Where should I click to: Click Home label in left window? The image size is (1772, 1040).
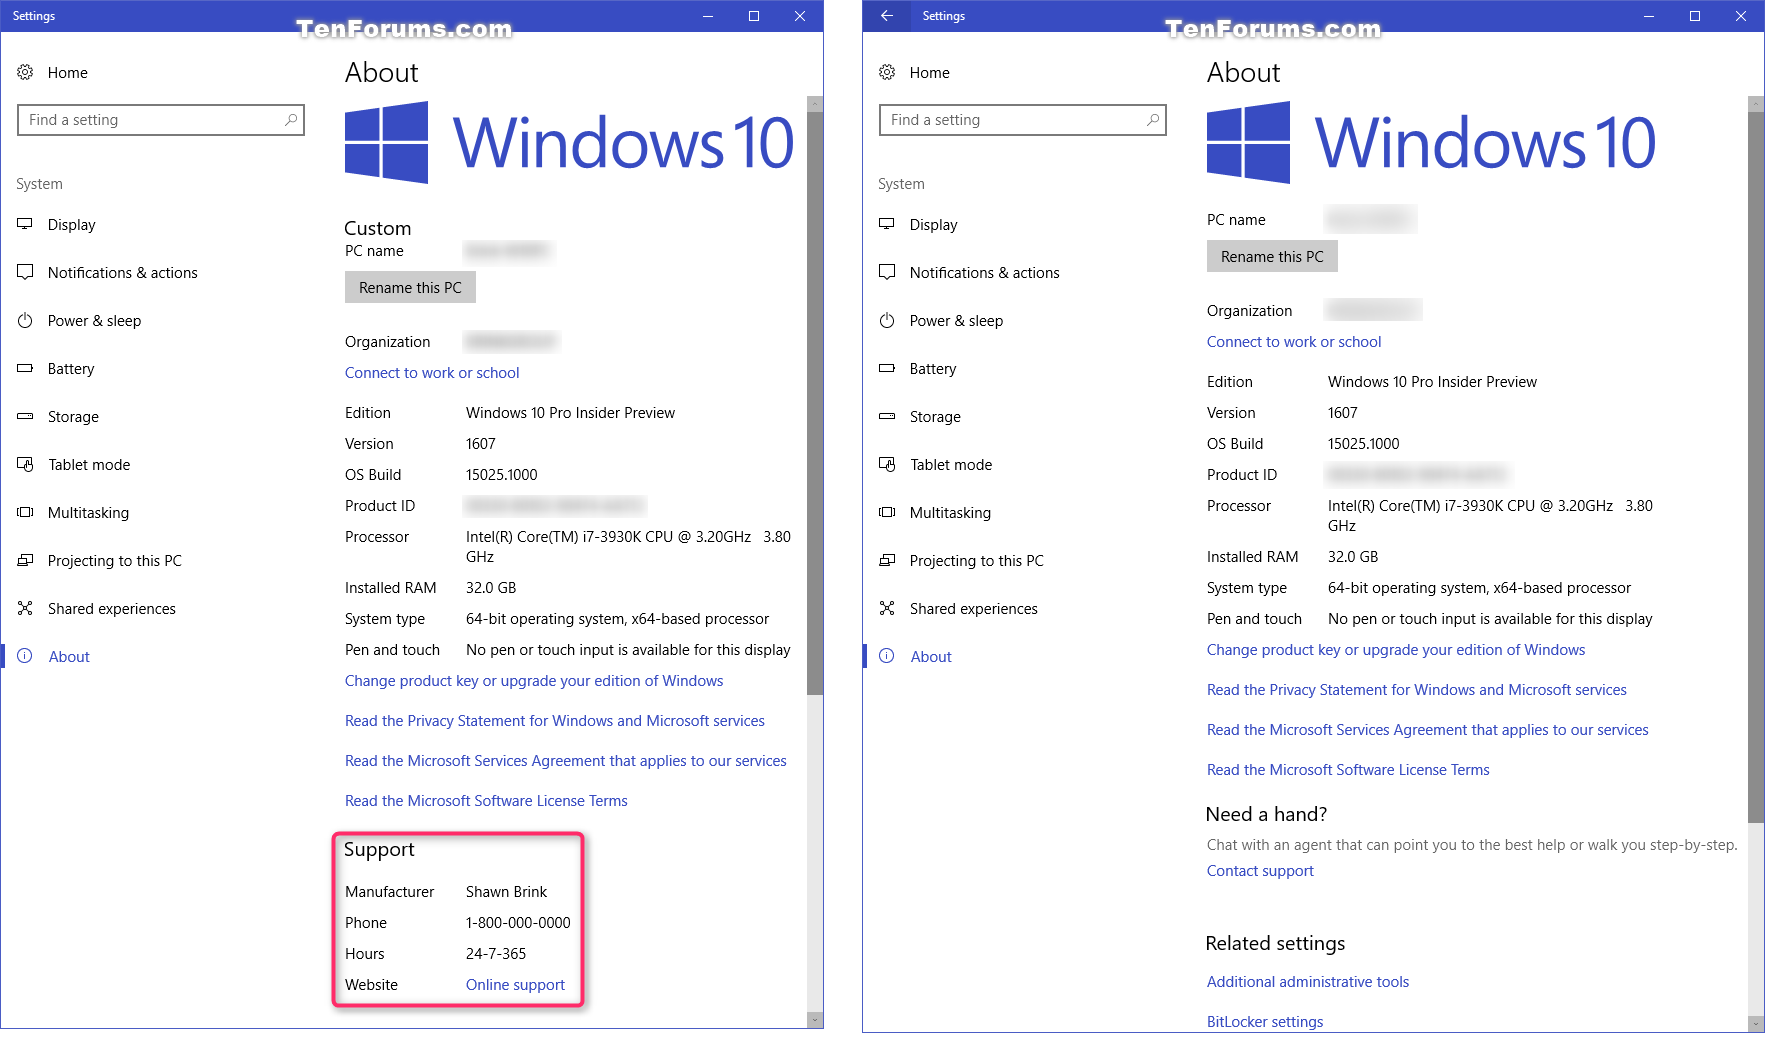click(x=68, y=73)
